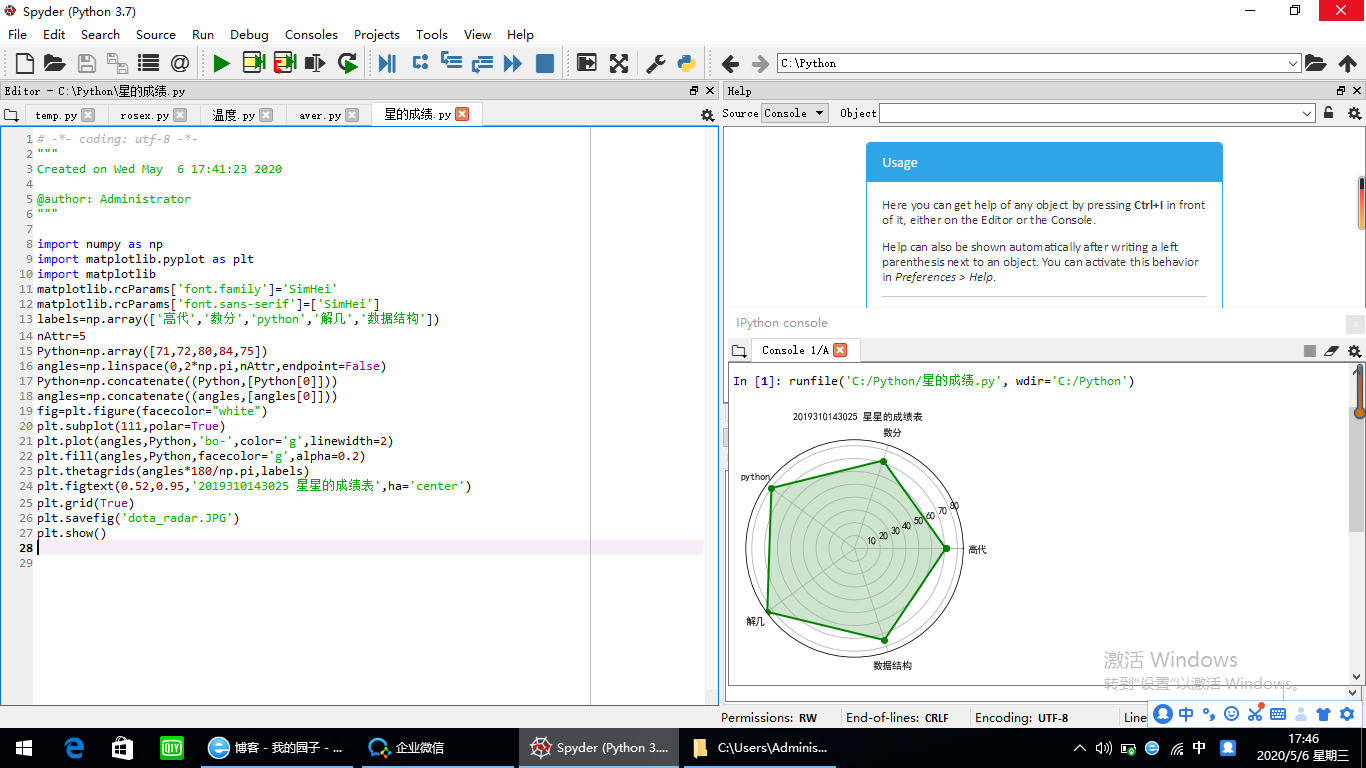Open the iQIYI app from Windows taskbar
Viewport: 1366px width, 768px height.
tap(171, 747)
